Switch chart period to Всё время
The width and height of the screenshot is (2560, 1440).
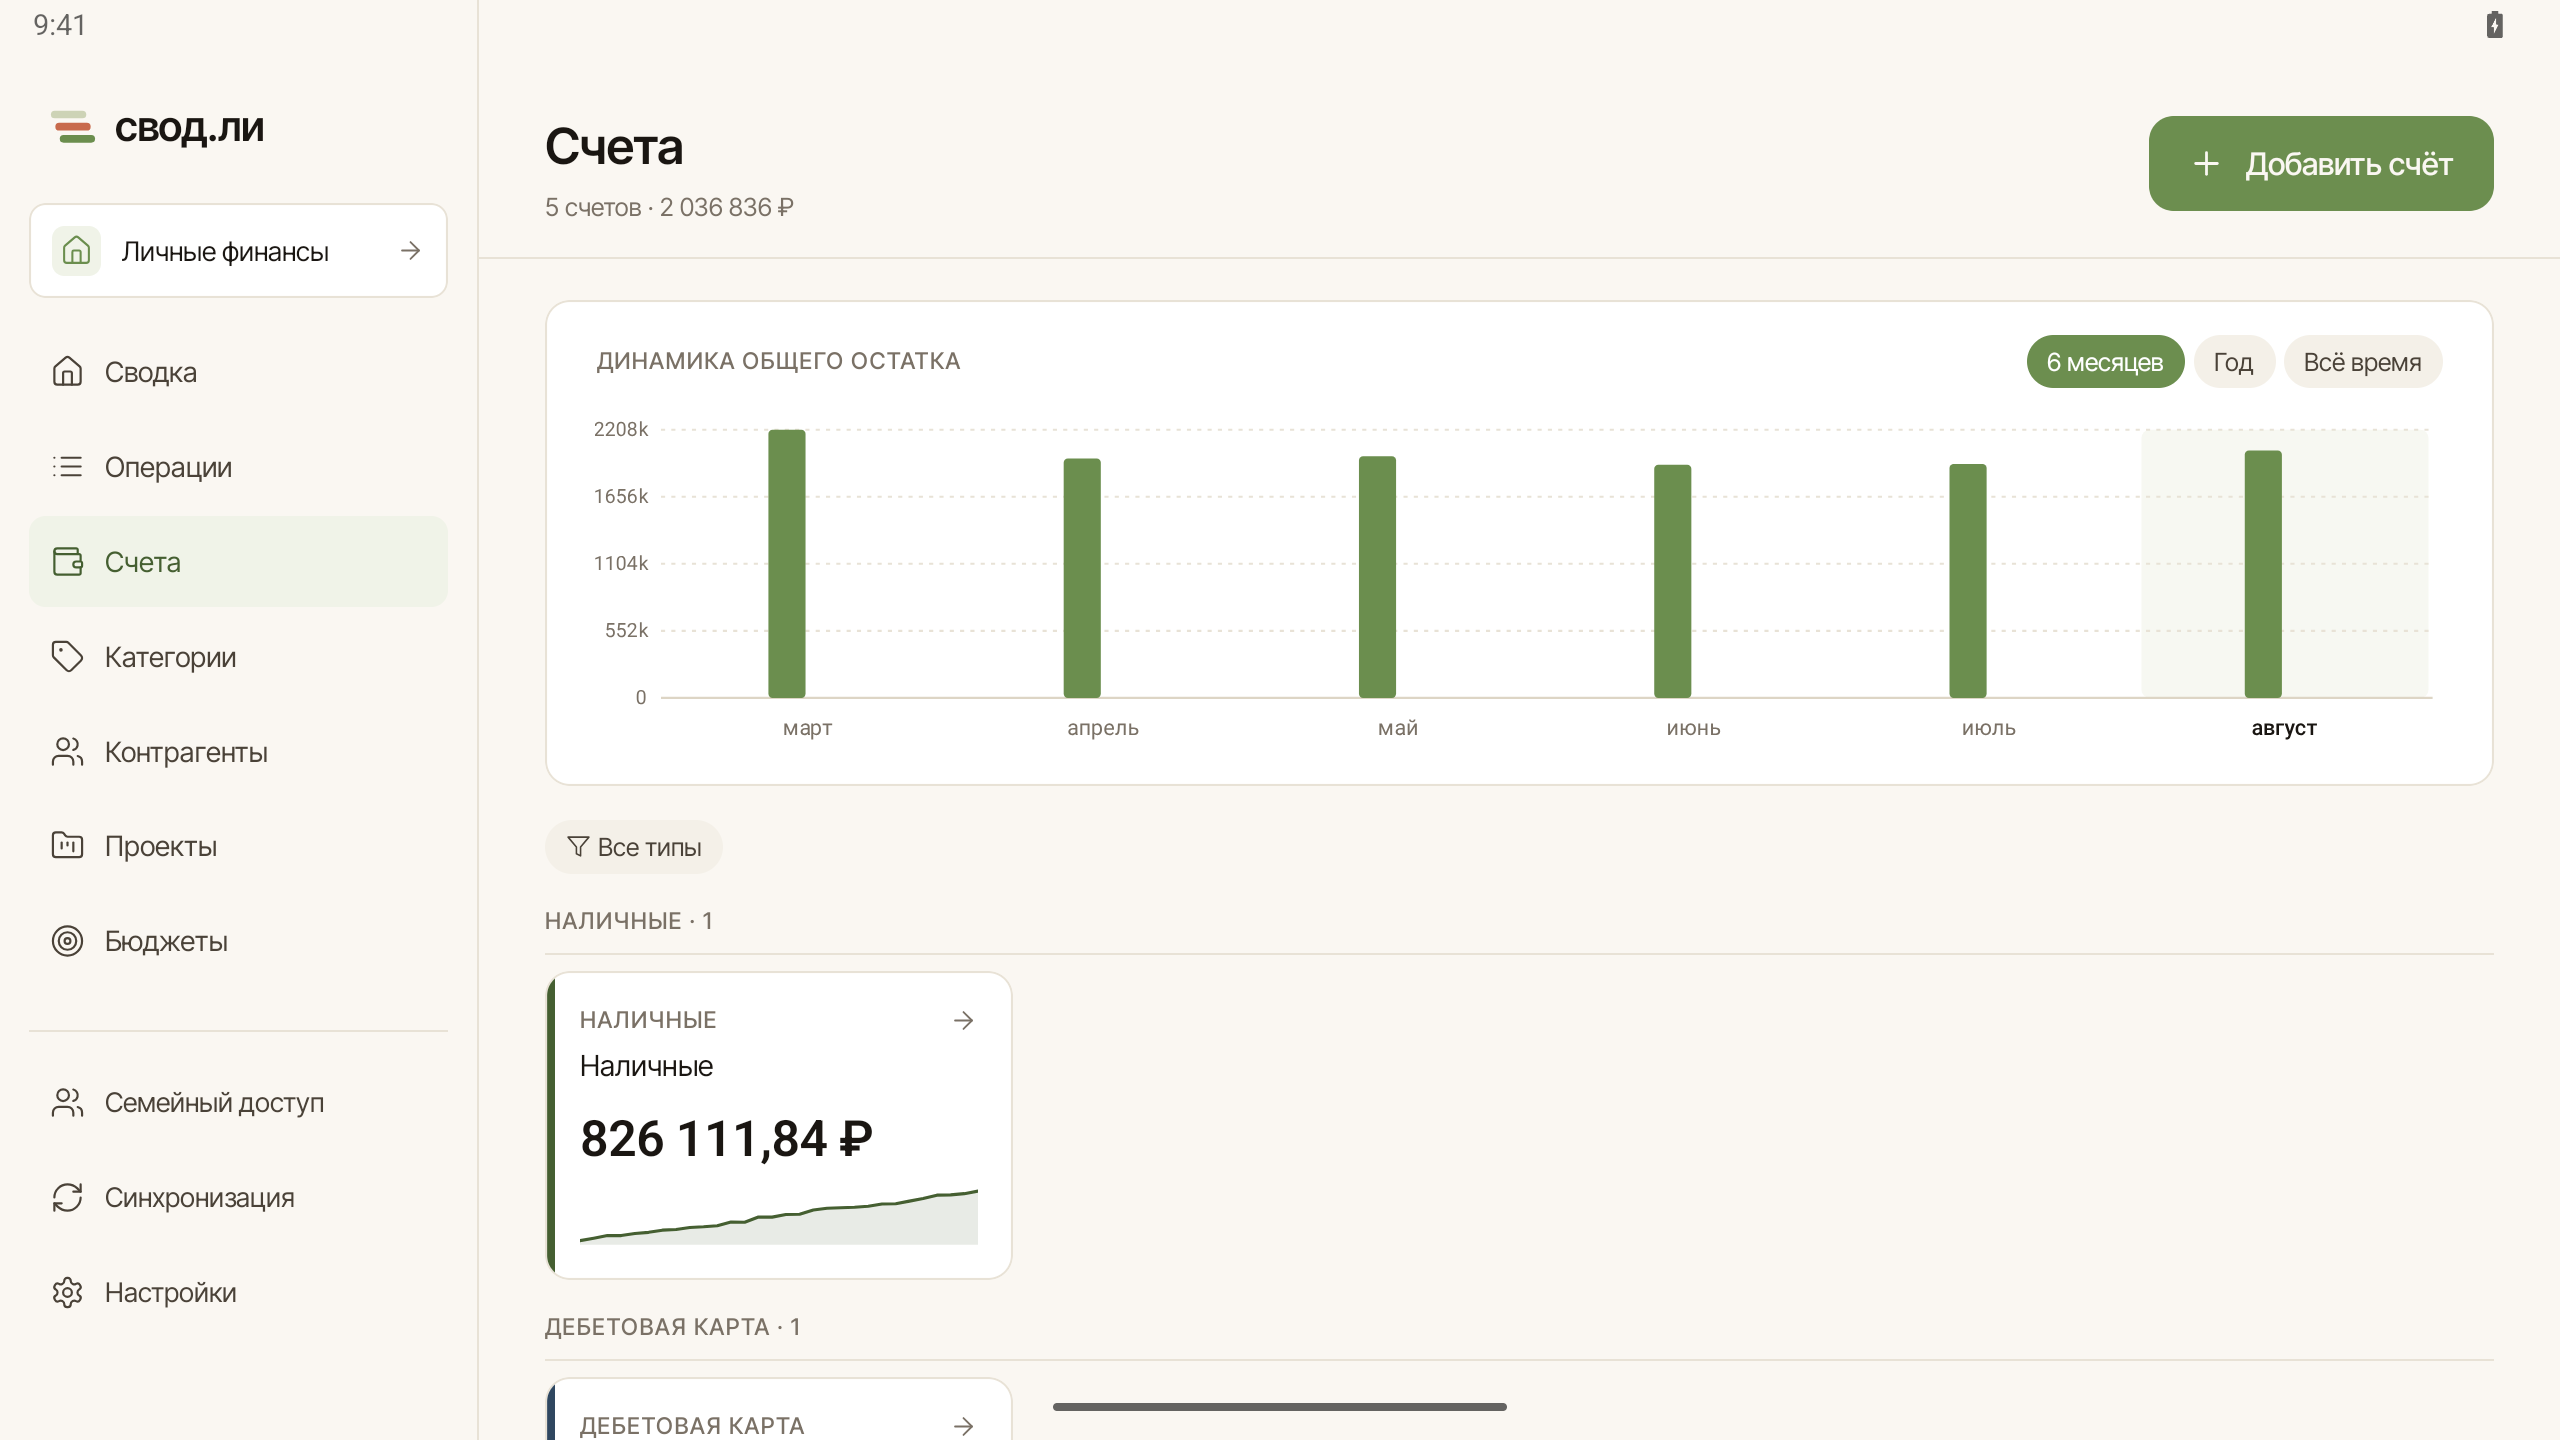click(x=2362, y=362)
